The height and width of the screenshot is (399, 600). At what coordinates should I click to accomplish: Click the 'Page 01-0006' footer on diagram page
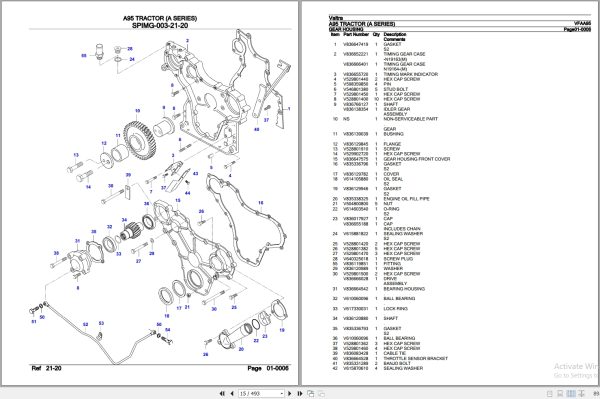point(268,368)
